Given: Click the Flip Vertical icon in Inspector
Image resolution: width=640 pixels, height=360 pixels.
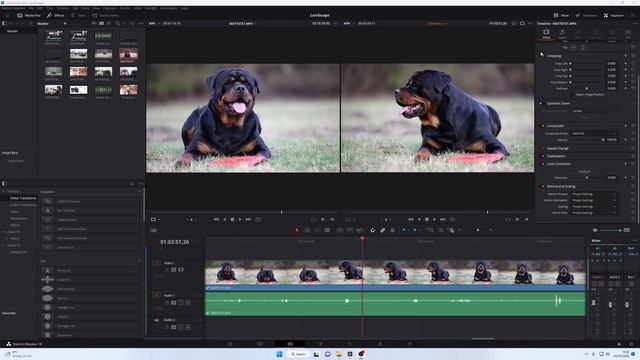Looking at the screenshot, I should point(583,47).
